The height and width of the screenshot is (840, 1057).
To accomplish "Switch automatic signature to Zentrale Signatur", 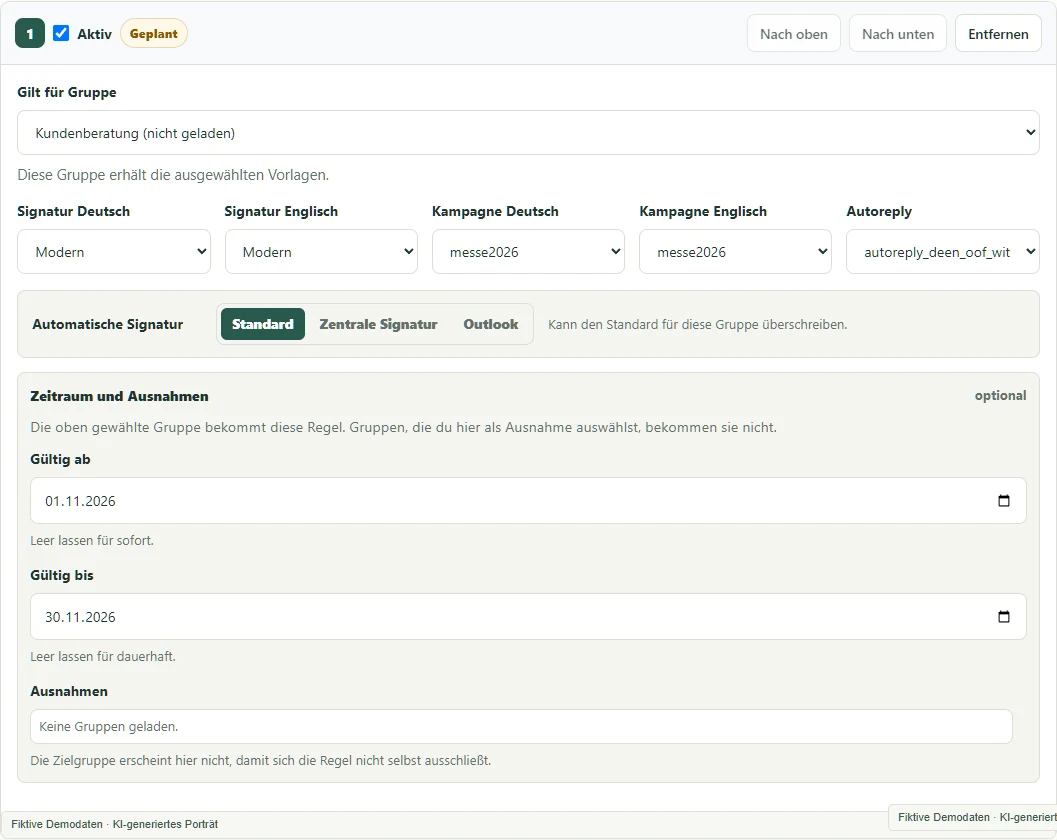I will pyautogui.click(x=378, y=324).
